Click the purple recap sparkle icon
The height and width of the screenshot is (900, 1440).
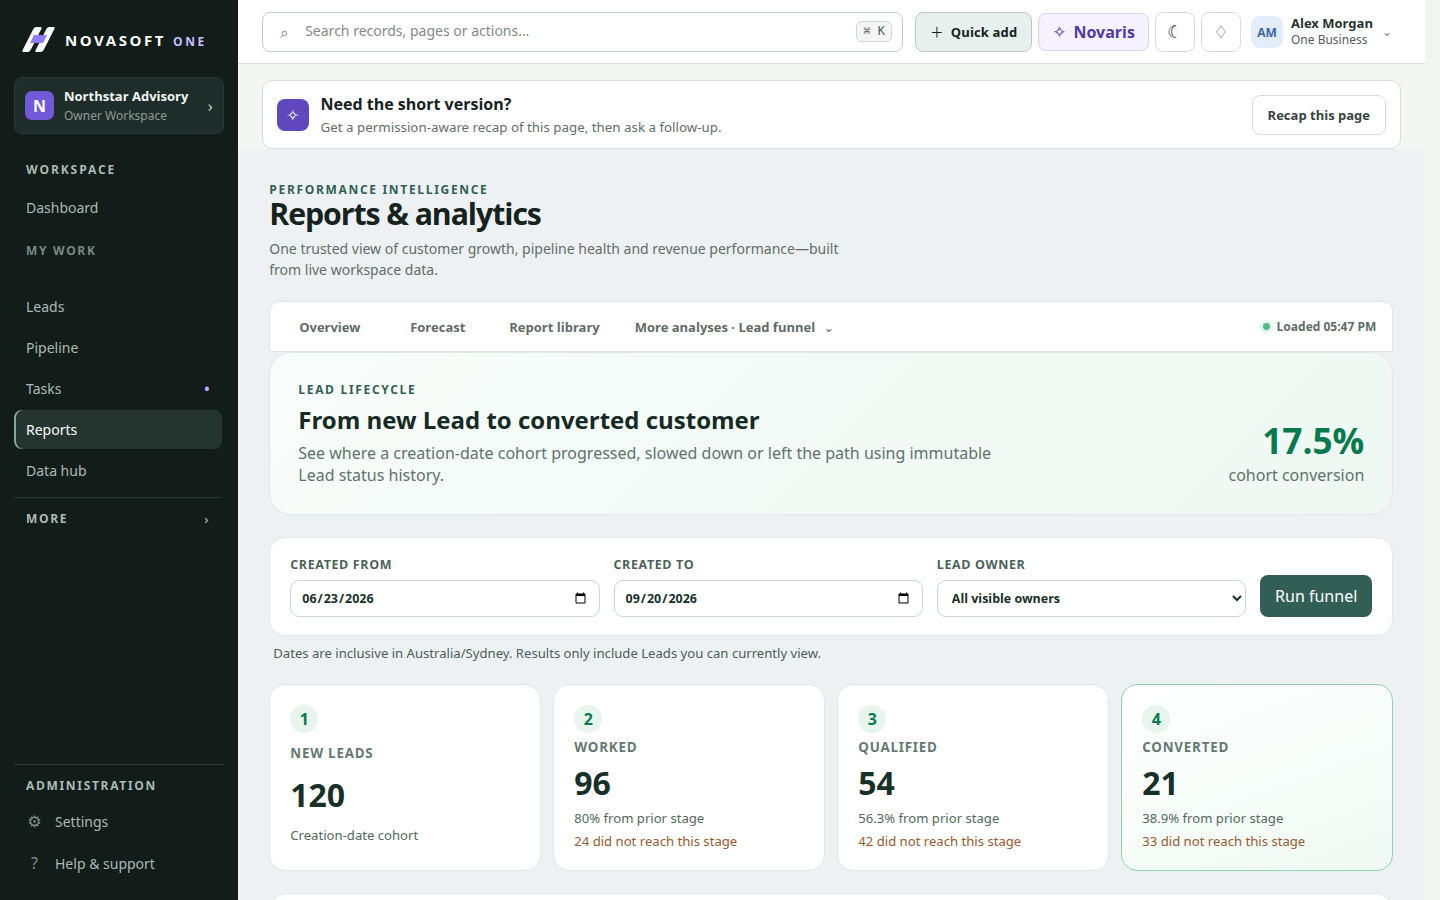click(x=293, y=115)
